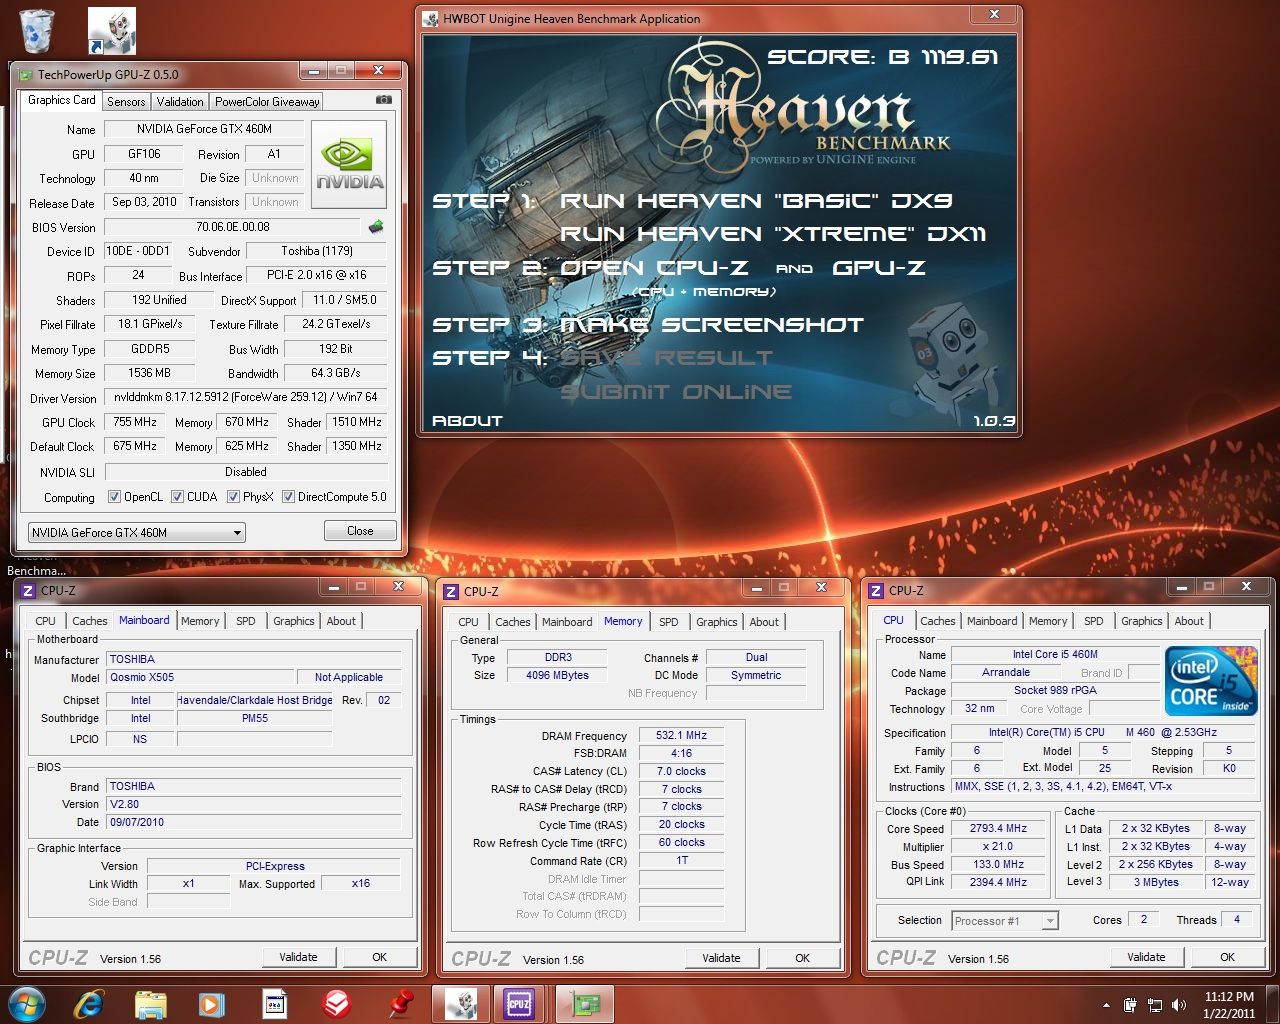Open the volume speaker tray icon
This screenshot has height=1024, width=1280.
1179,1005
